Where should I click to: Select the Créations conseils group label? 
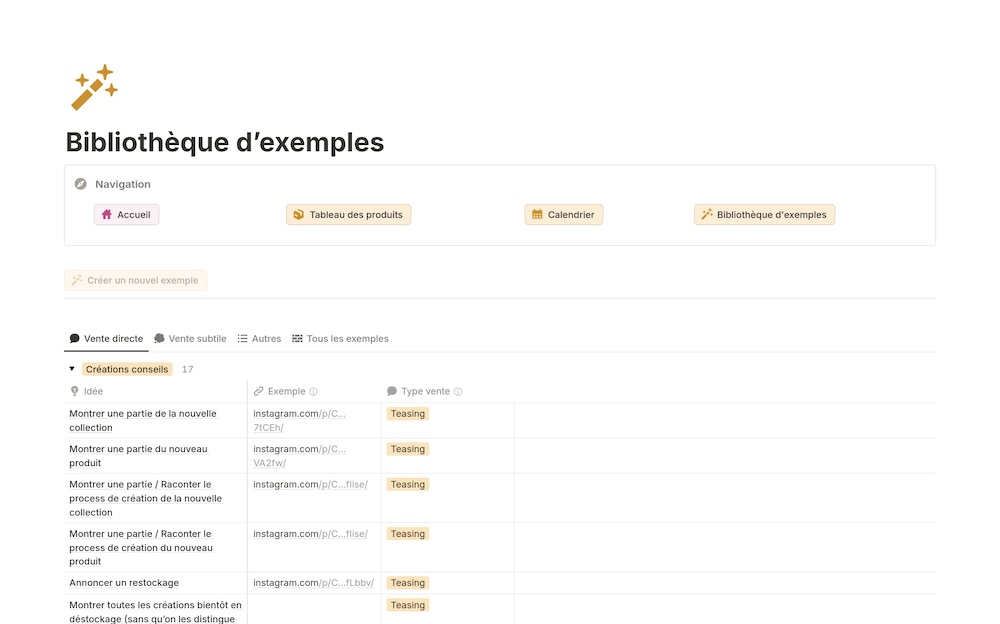coord(128,369)
